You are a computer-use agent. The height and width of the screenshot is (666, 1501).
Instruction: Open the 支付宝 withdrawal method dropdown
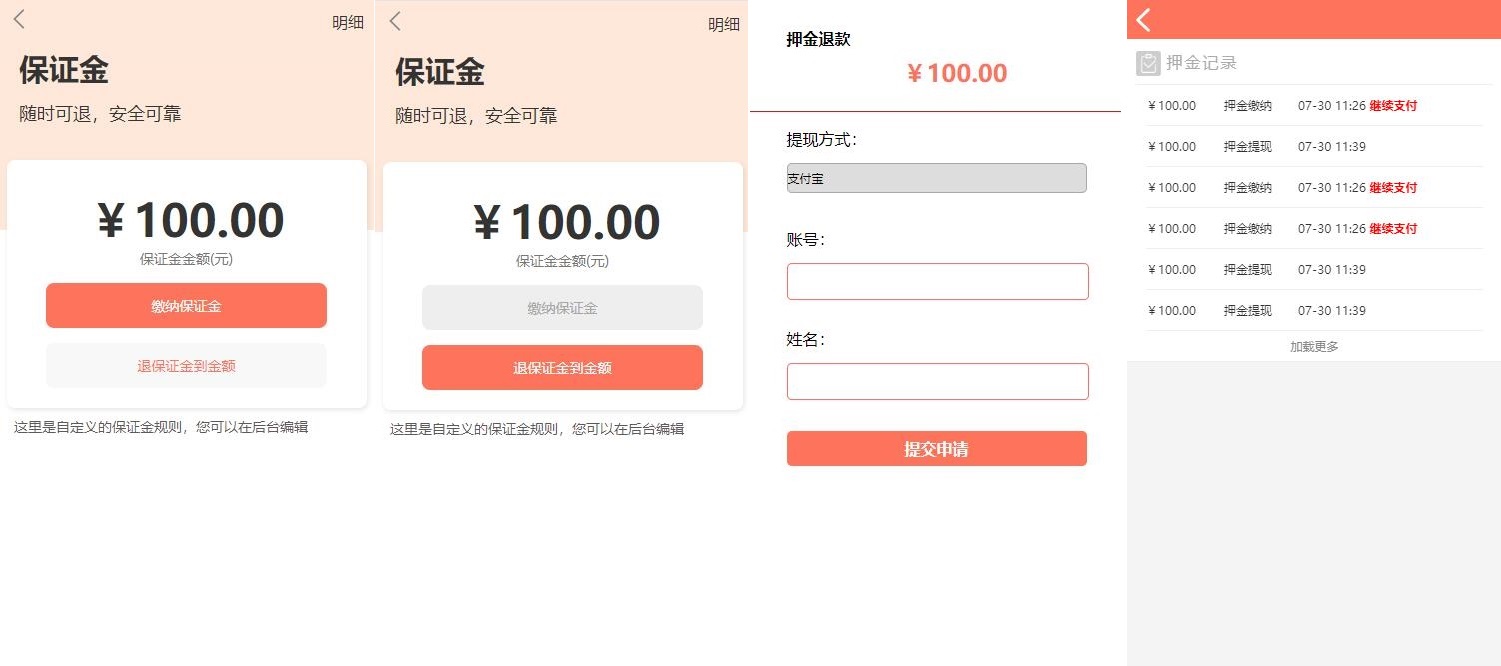point(936,178)
